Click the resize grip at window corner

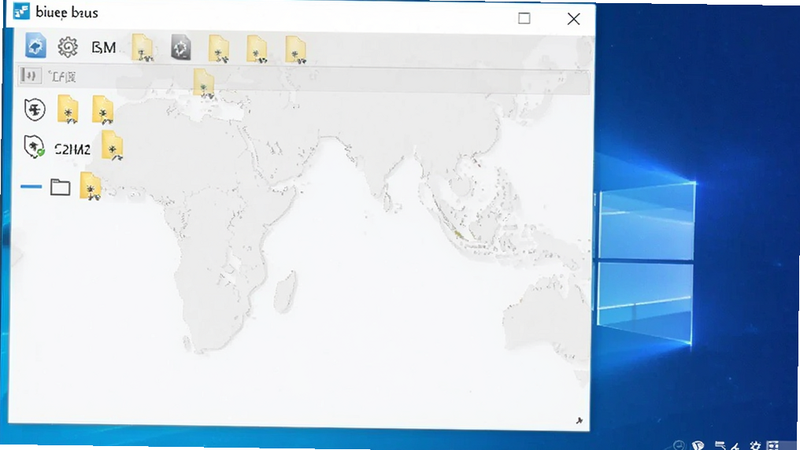point(579,420)
